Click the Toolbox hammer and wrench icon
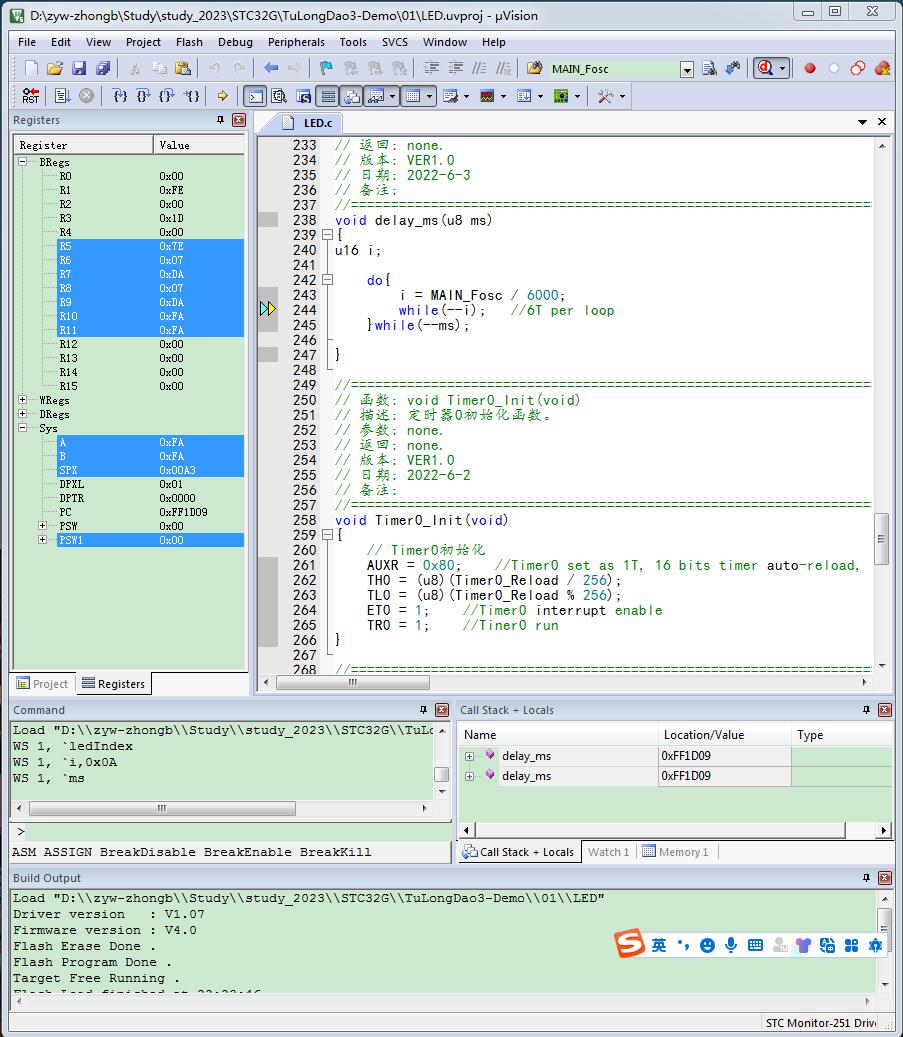903x1037 pixels. tap(605, 96)
